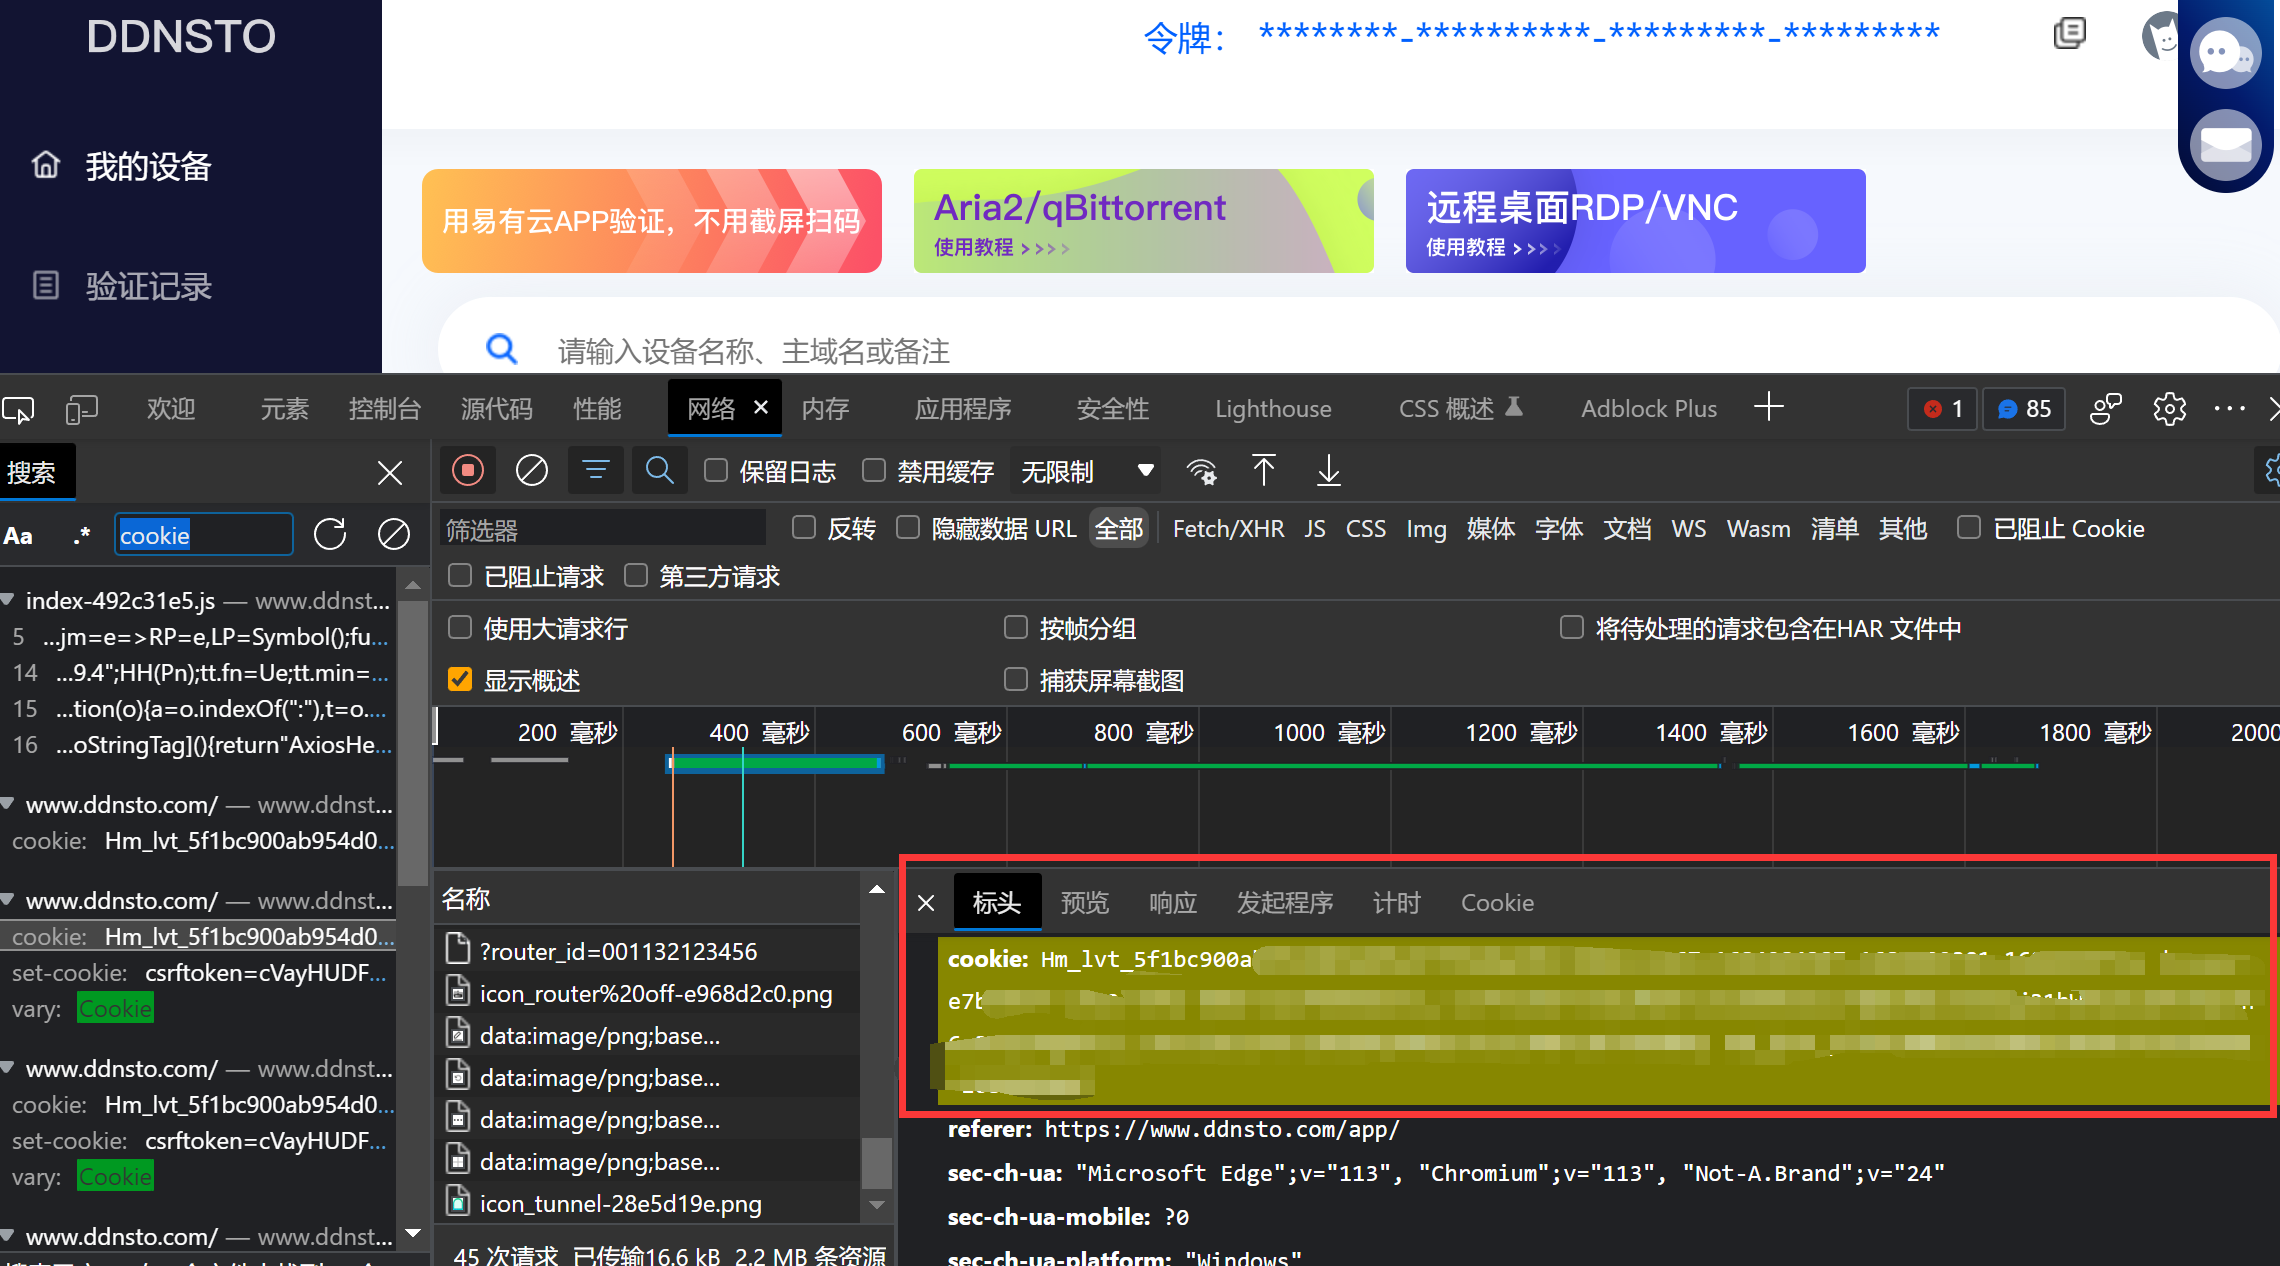Open the Cookie tab in request details
The image size is (2280, 1266).
click(x=1497, y=903)
